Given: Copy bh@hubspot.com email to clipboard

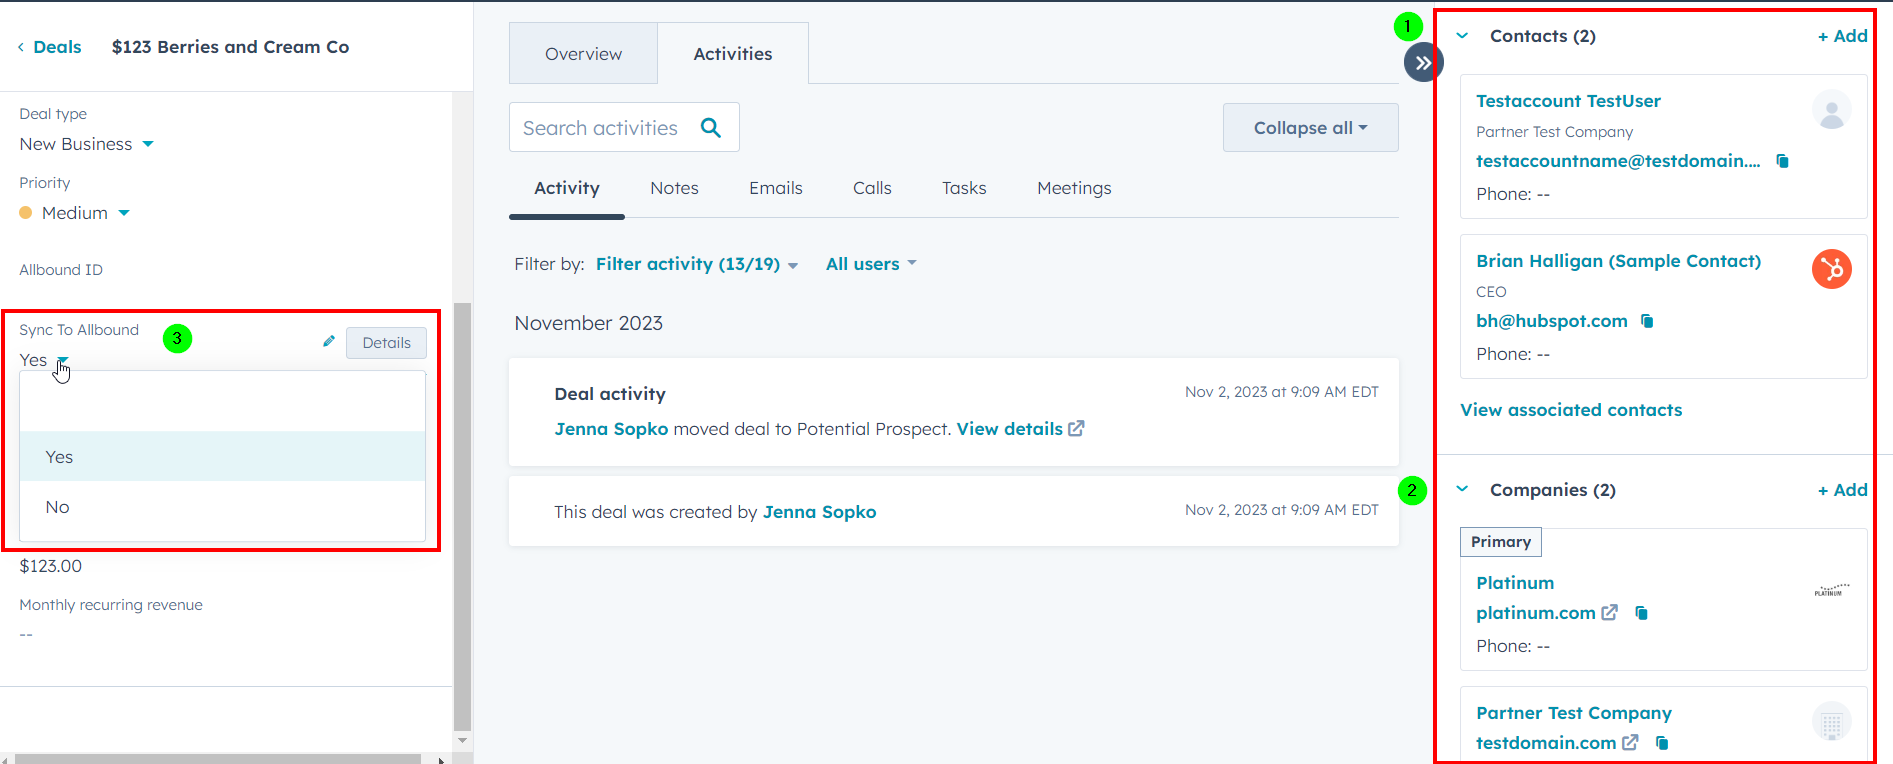Looking at the screenshot, I should [x=1647, y=321].
